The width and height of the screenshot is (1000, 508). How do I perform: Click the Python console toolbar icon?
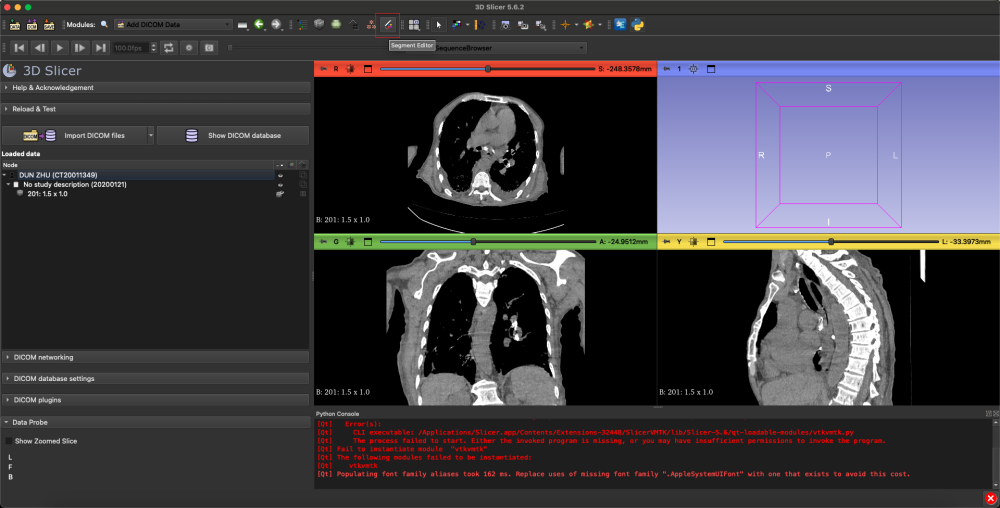[637, 24]
